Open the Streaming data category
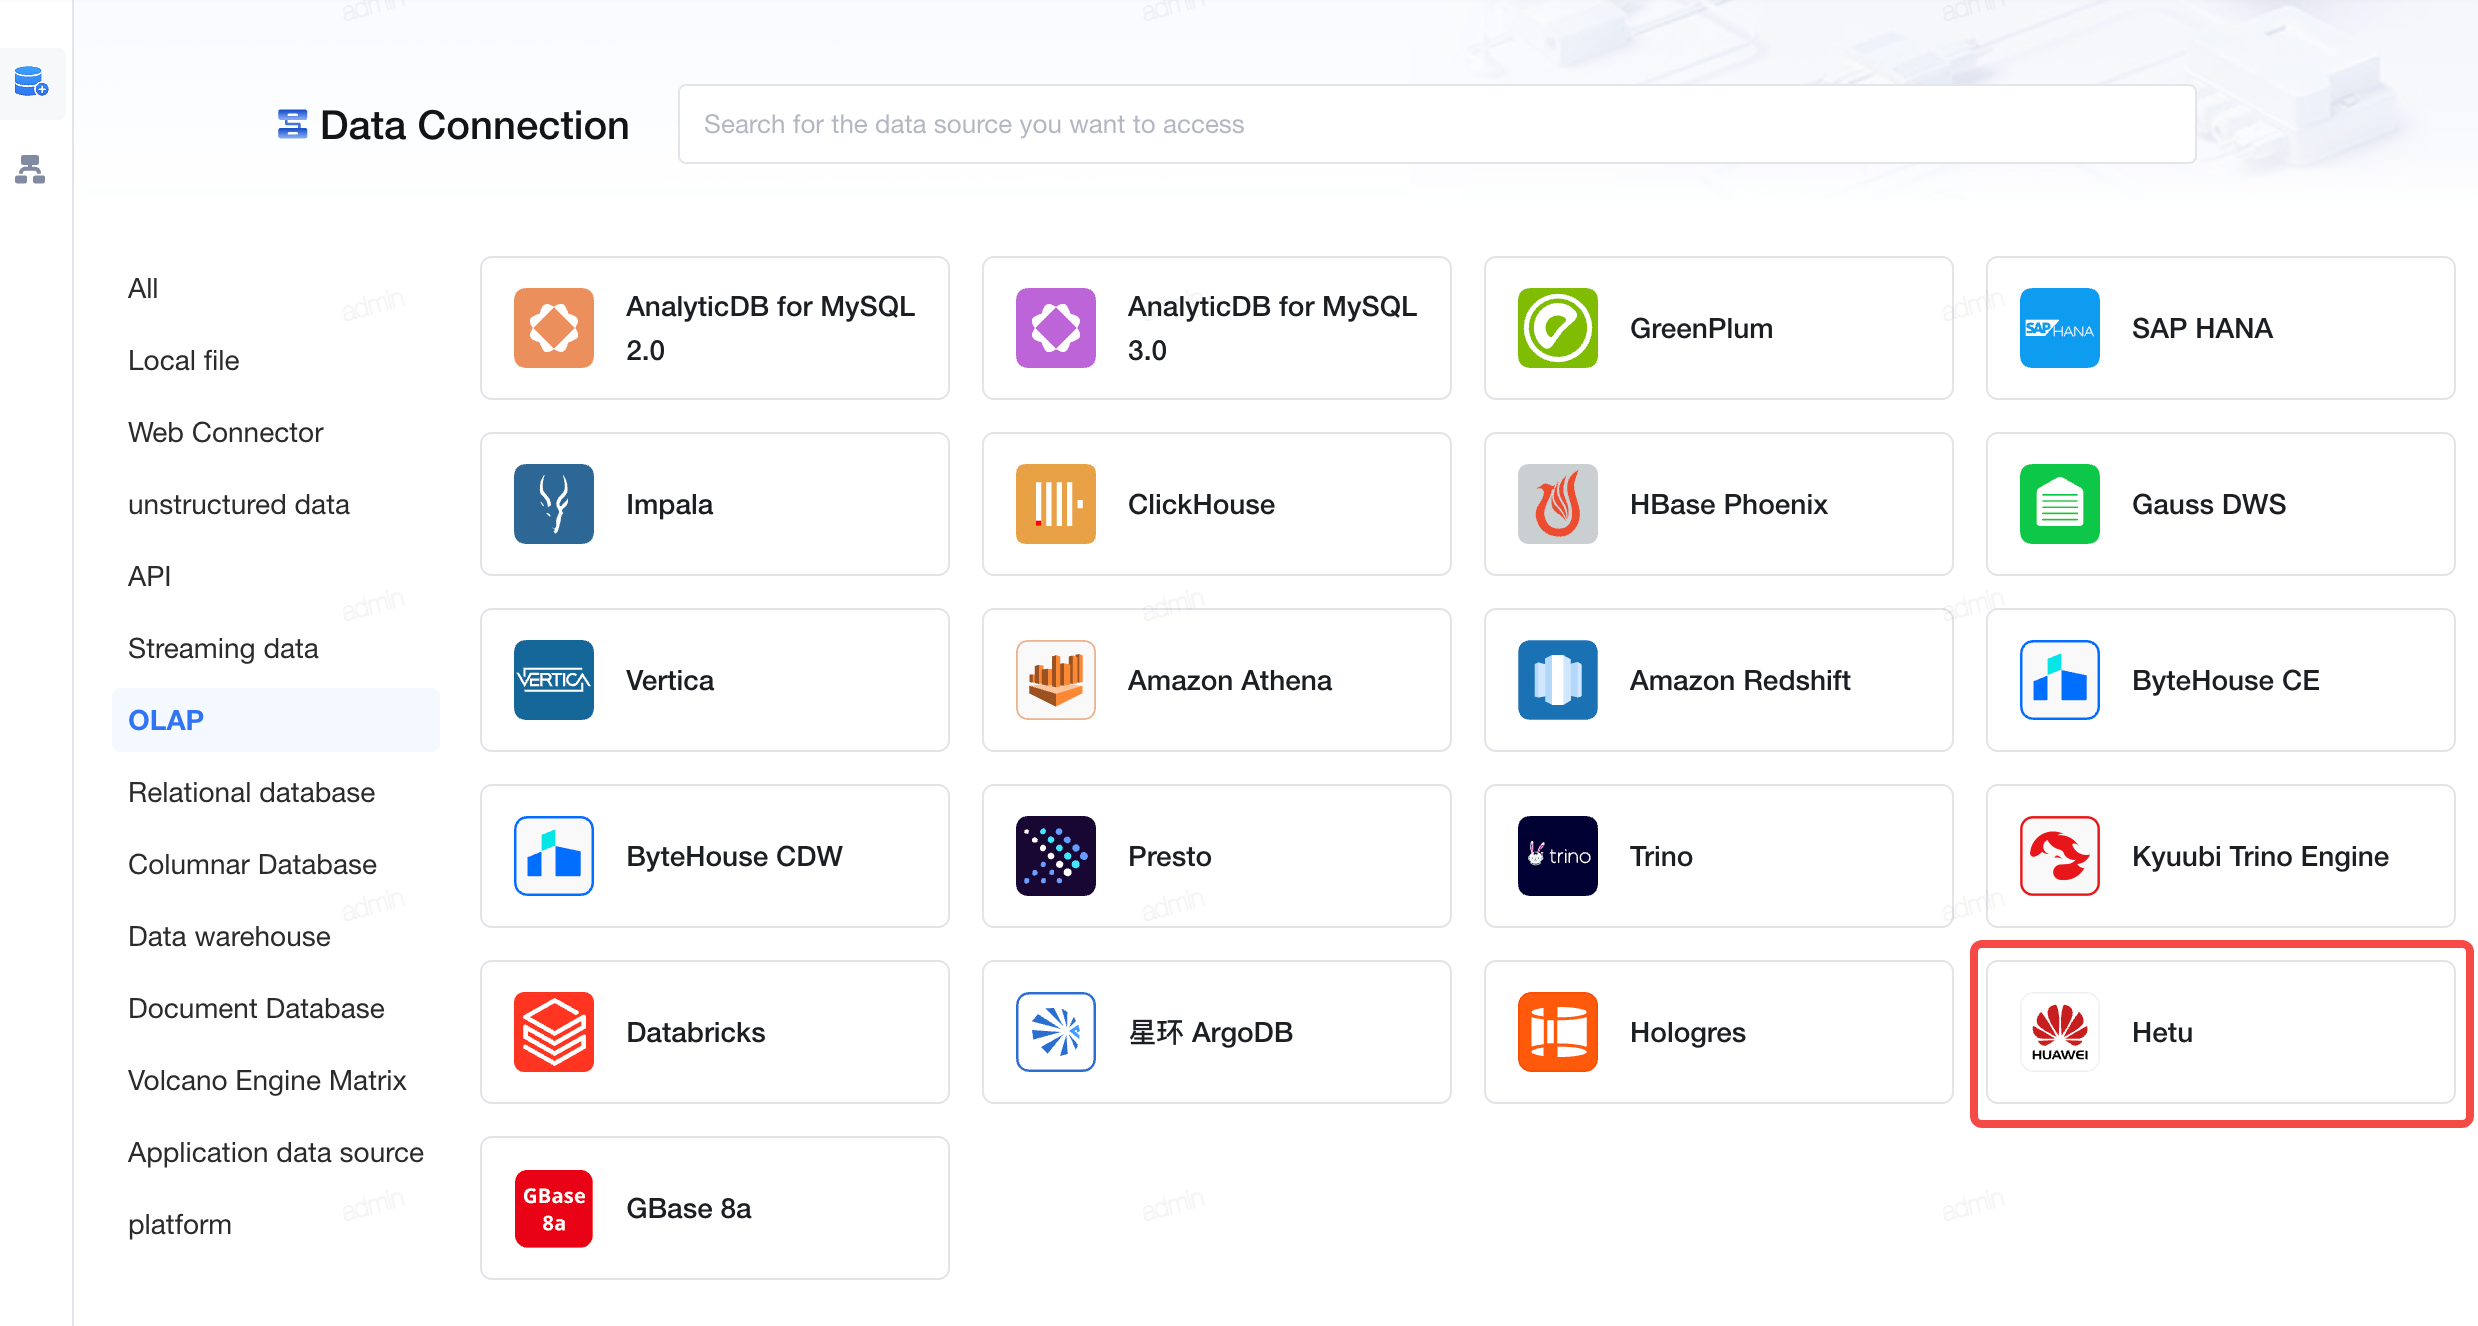2478x1326 pixels. click(x=223, y=648)
